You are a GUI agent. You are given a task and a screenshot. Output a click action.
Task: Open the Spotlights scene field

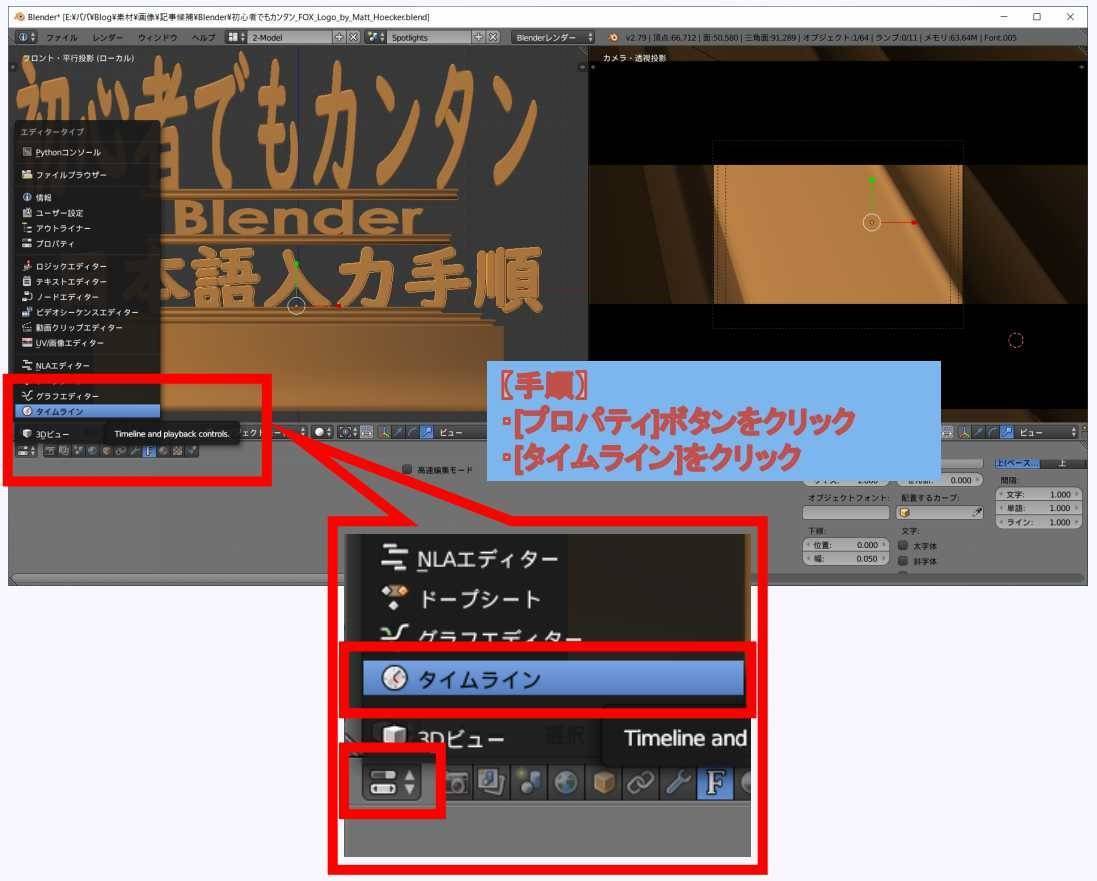click(x=430, y=37)
